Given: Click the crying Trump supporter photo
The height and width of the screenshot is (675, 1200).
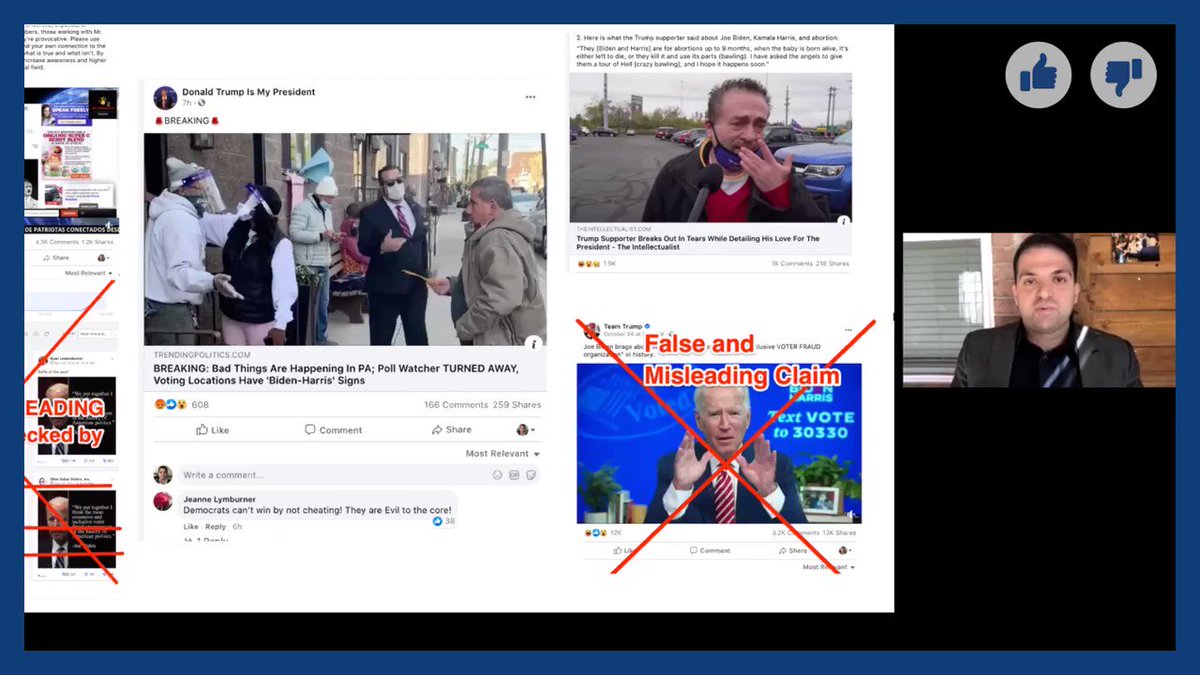Looking at the screenshot, I should [x=710, y=147].
